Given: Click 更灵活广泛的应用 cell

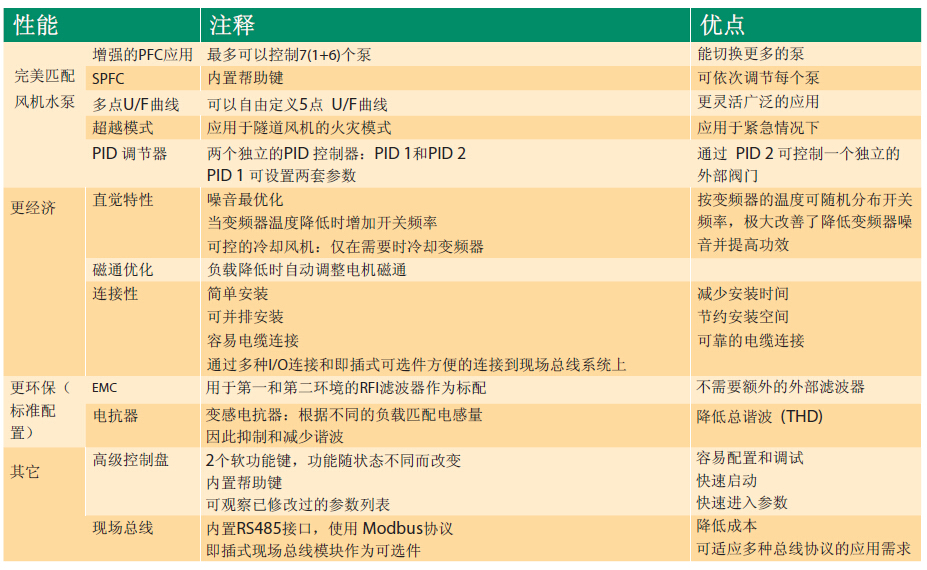Looking at the screenshot, I should coord(759,102).
